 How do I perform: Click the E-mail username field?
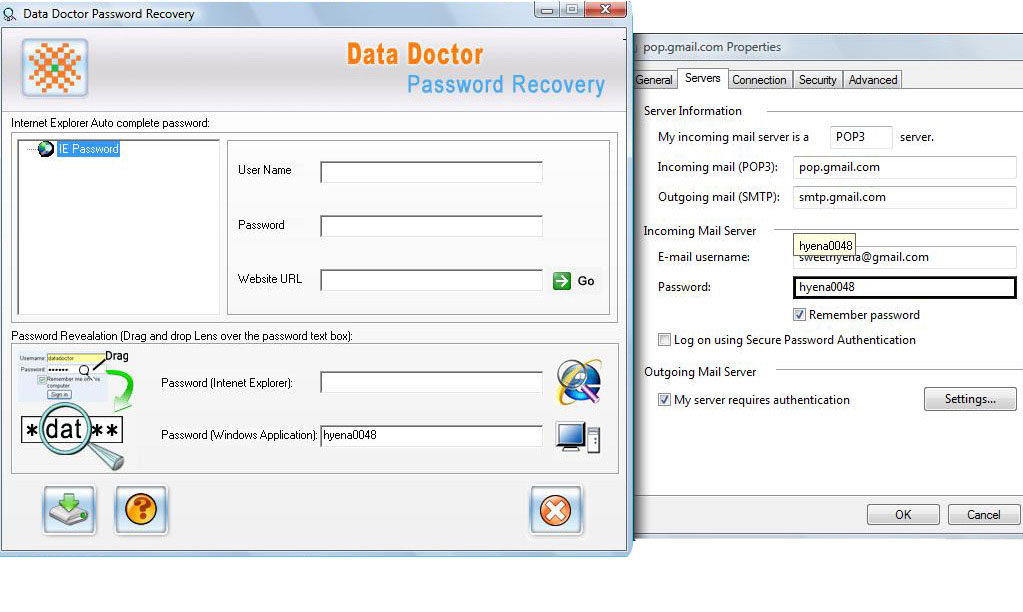[904, 257]
